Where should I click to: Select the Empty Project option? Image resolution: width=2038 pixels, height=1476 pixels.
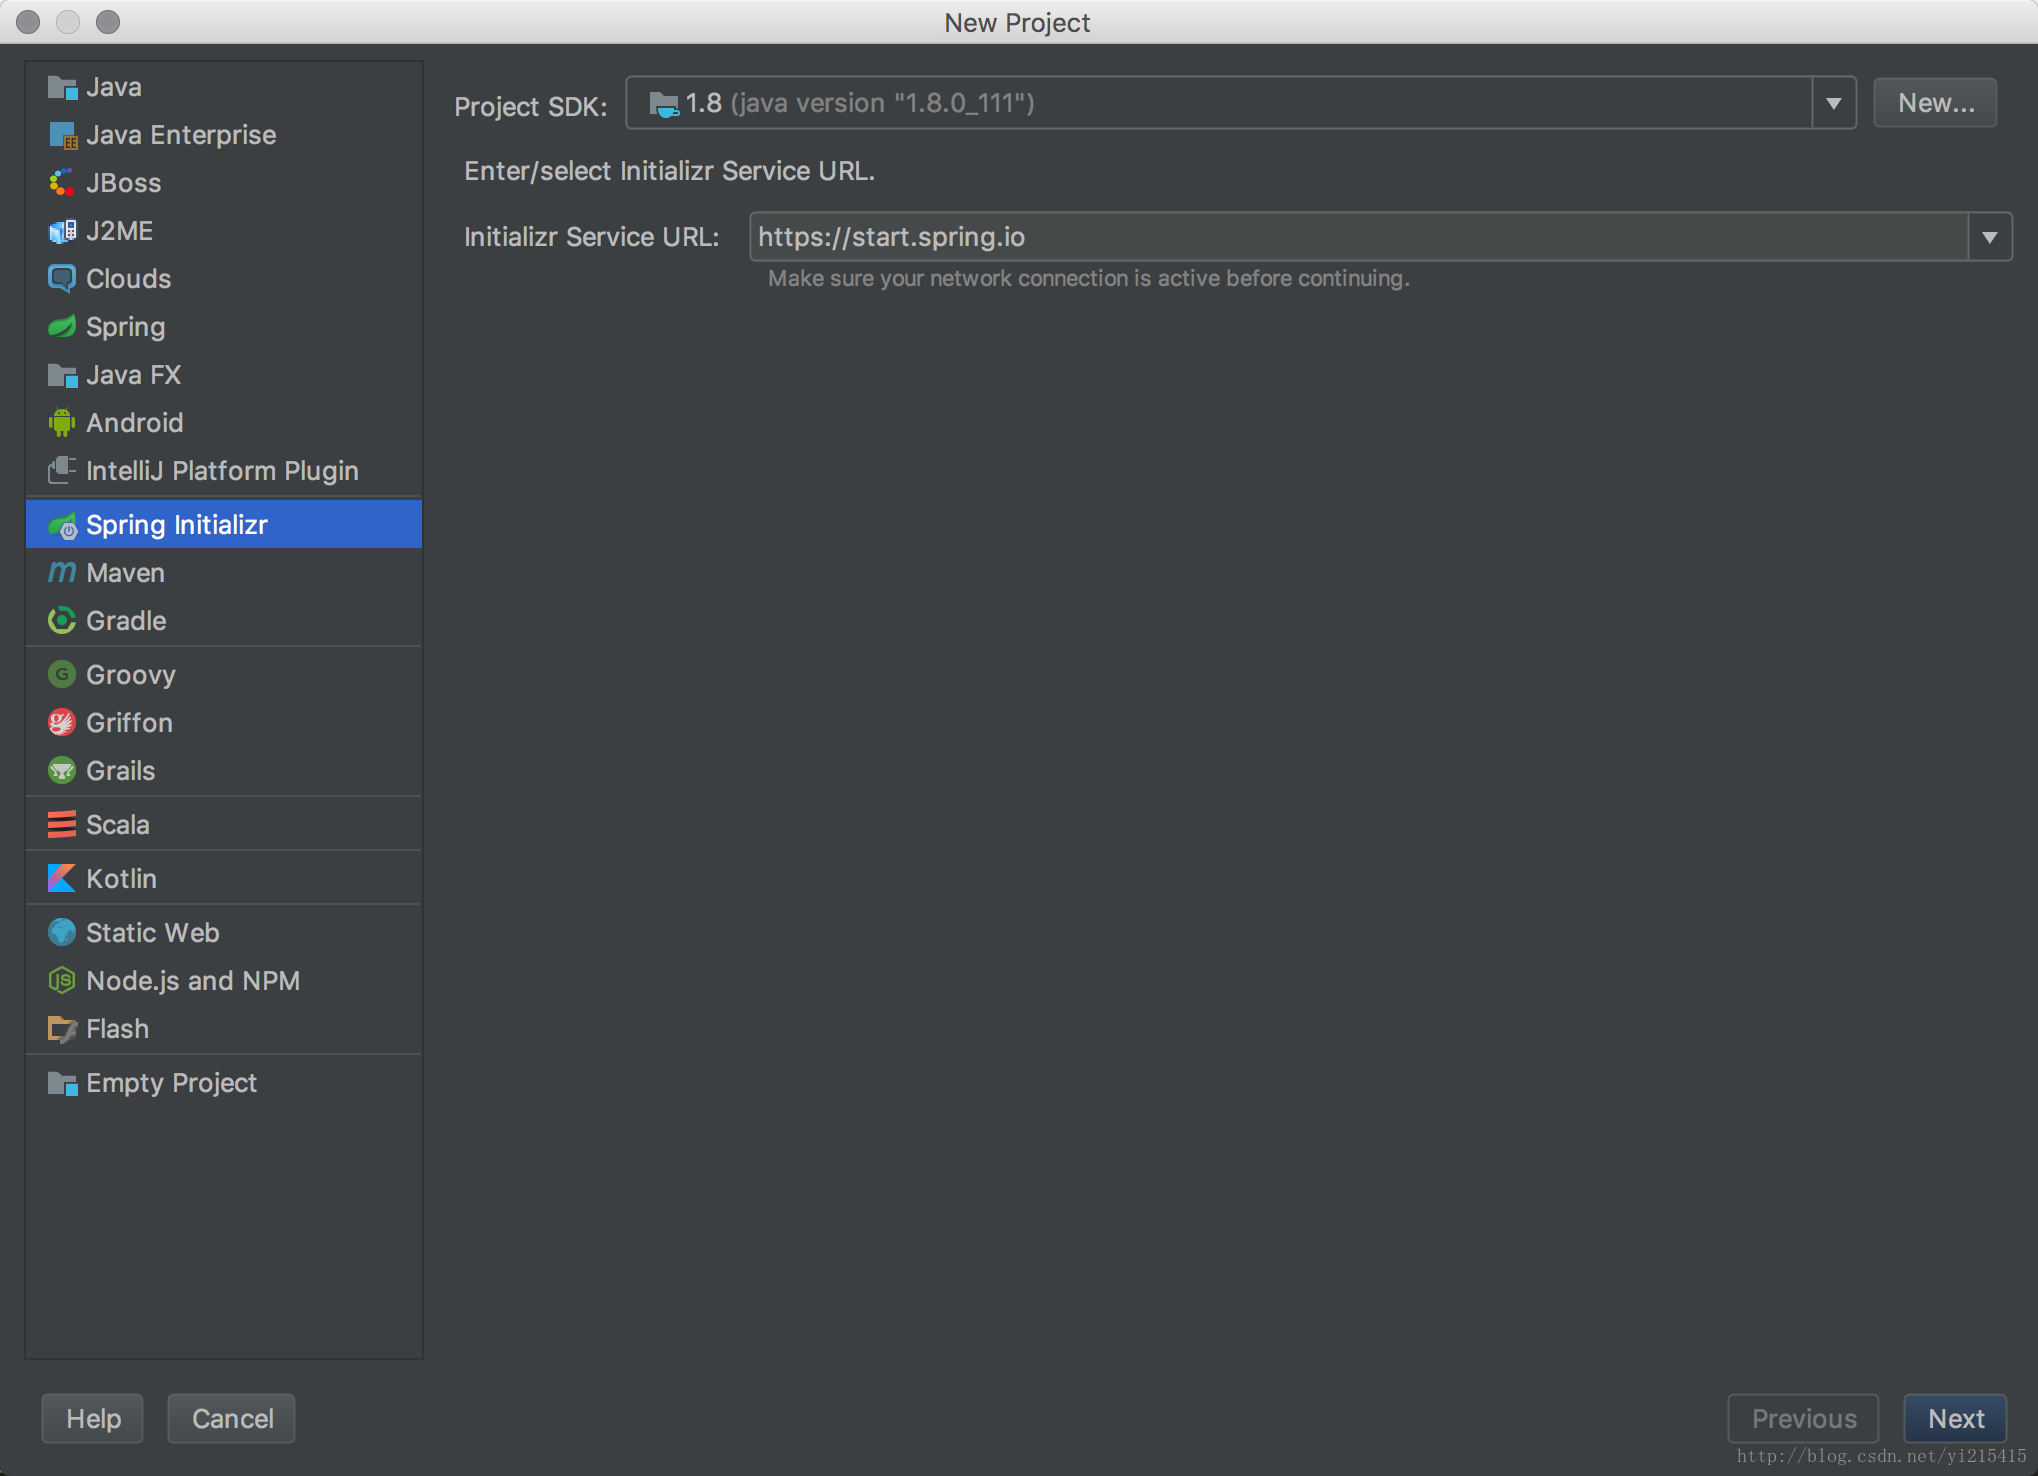[x=172, y=1082]
